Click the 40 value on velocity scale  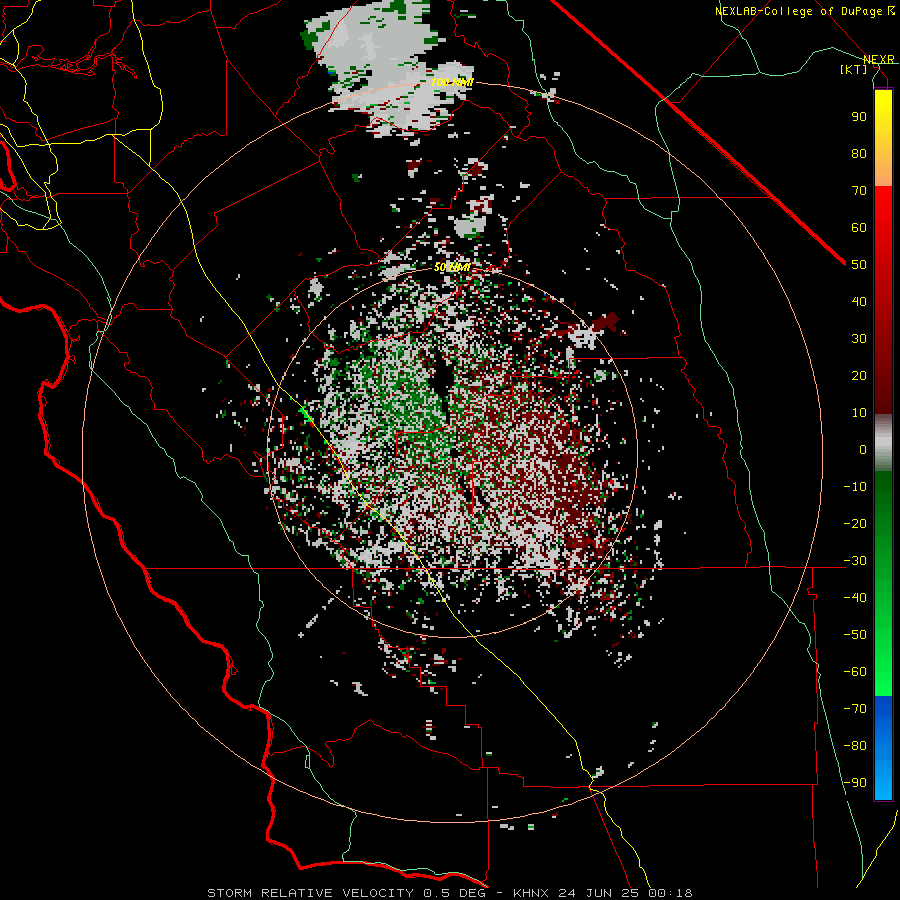tap(859, 302)
